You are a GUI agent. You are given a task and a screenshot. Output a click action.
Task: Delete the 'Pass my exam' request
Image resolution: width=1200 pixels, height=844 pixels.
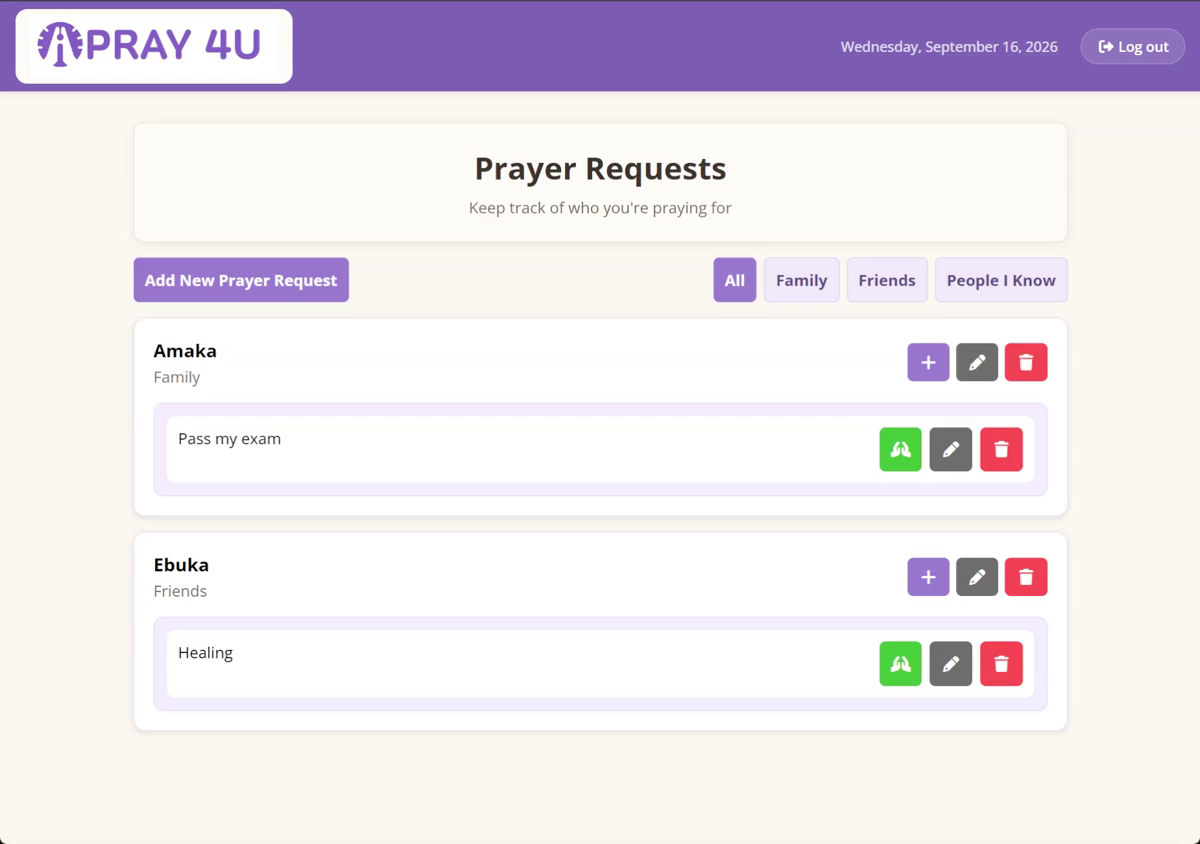pyautogui.click(x=1001, y=450)
